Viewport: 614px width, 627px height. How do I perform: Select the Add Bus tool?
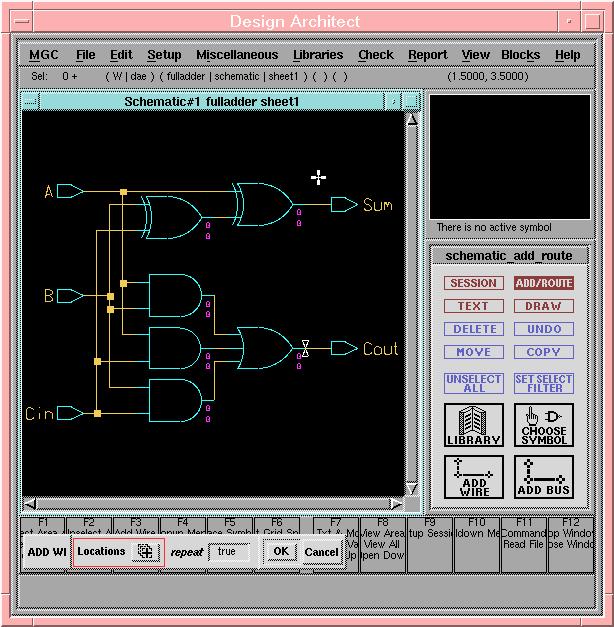pos(544,477)
